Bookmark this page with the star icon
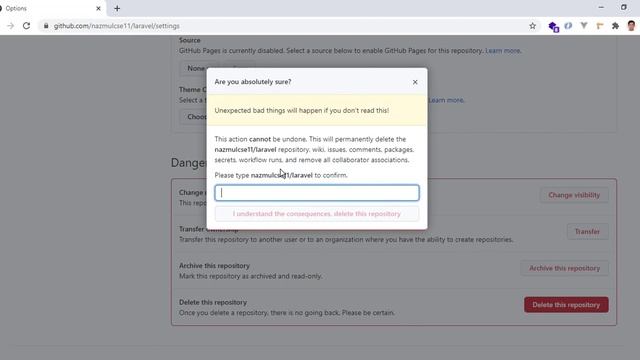Image resolution: width=640 pixels, height=360 pixels. (x=532, y=26)
